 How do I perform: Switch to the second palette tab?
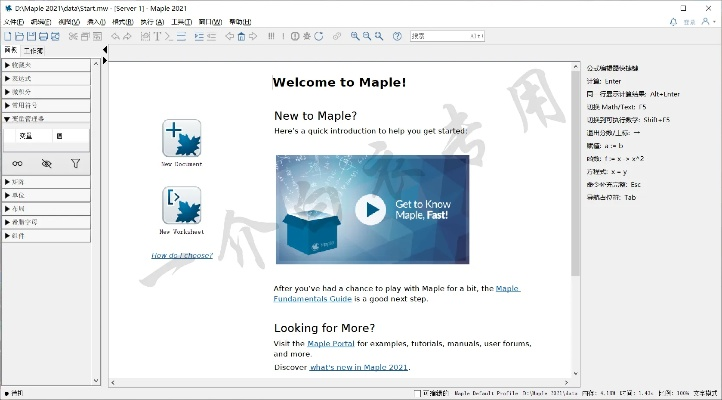pyautogui.click(x=33, y=50)
